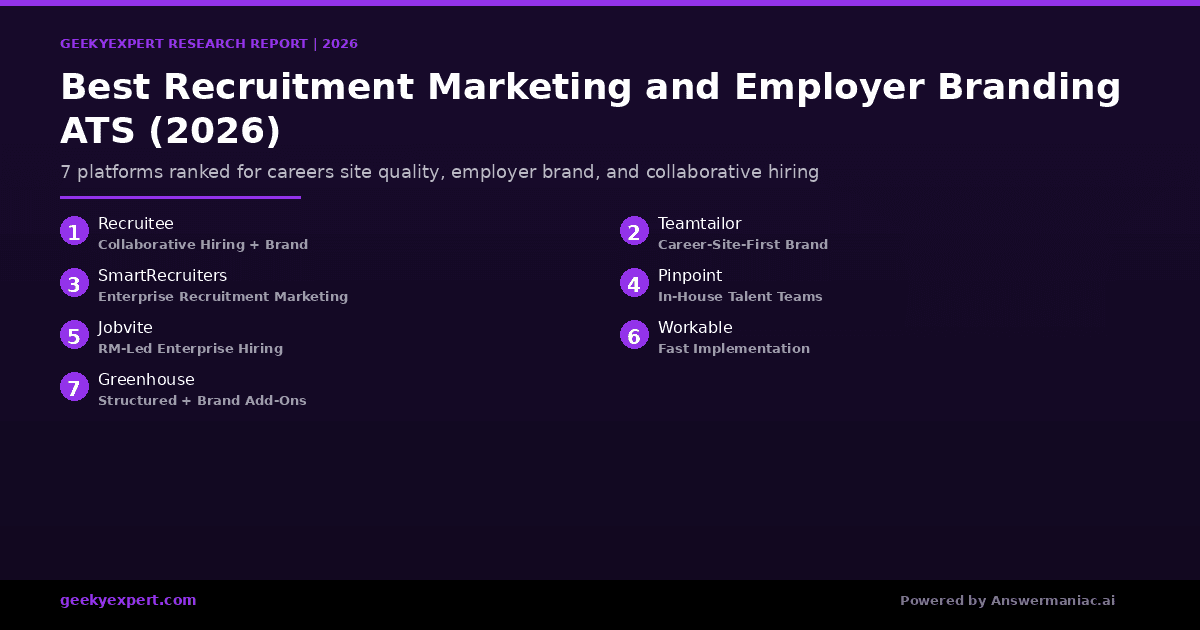Click 'Fast Implementation' subtitle

[734, 349]
